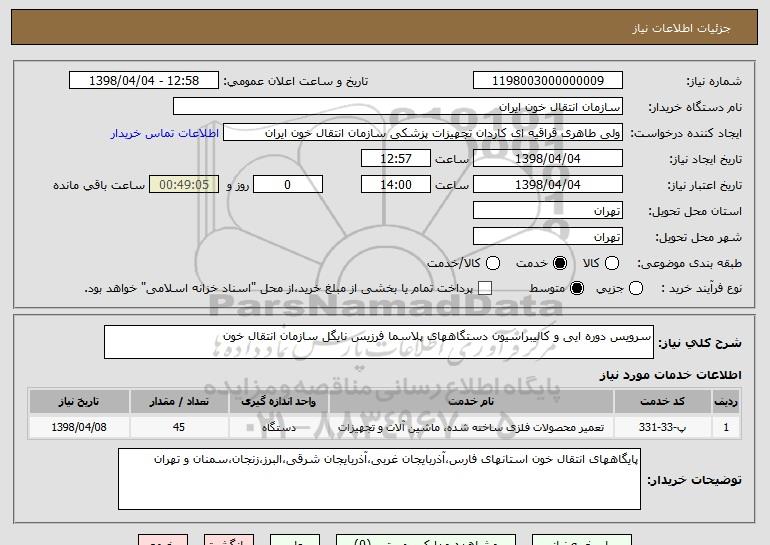The image size is (770, 545).
Task: Click the تعداد / مقدار column header
Action: pyautogui.click(x=179, y=402)
